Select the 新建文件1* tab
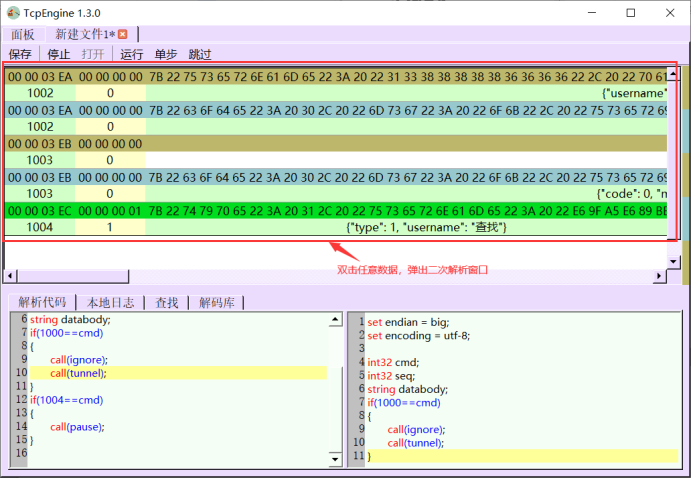The width and height of the screenshot is (692, 478). [85, 34]
